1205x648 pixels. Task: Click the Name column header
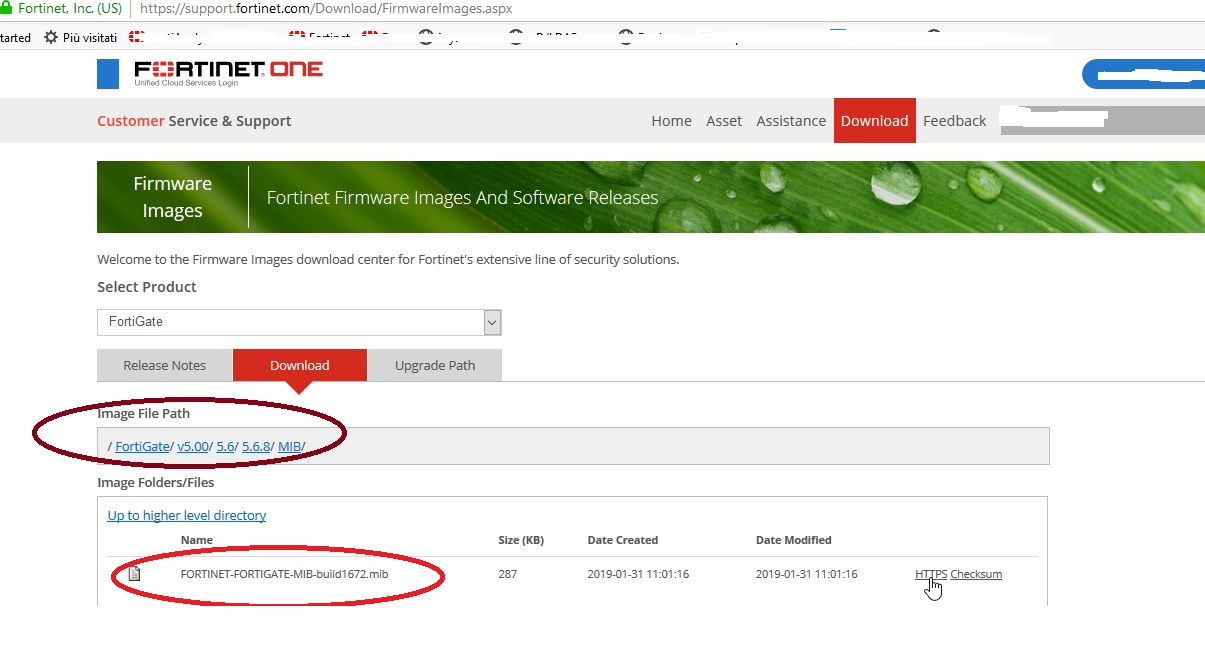pyautogui.click(x=196, y=540)
